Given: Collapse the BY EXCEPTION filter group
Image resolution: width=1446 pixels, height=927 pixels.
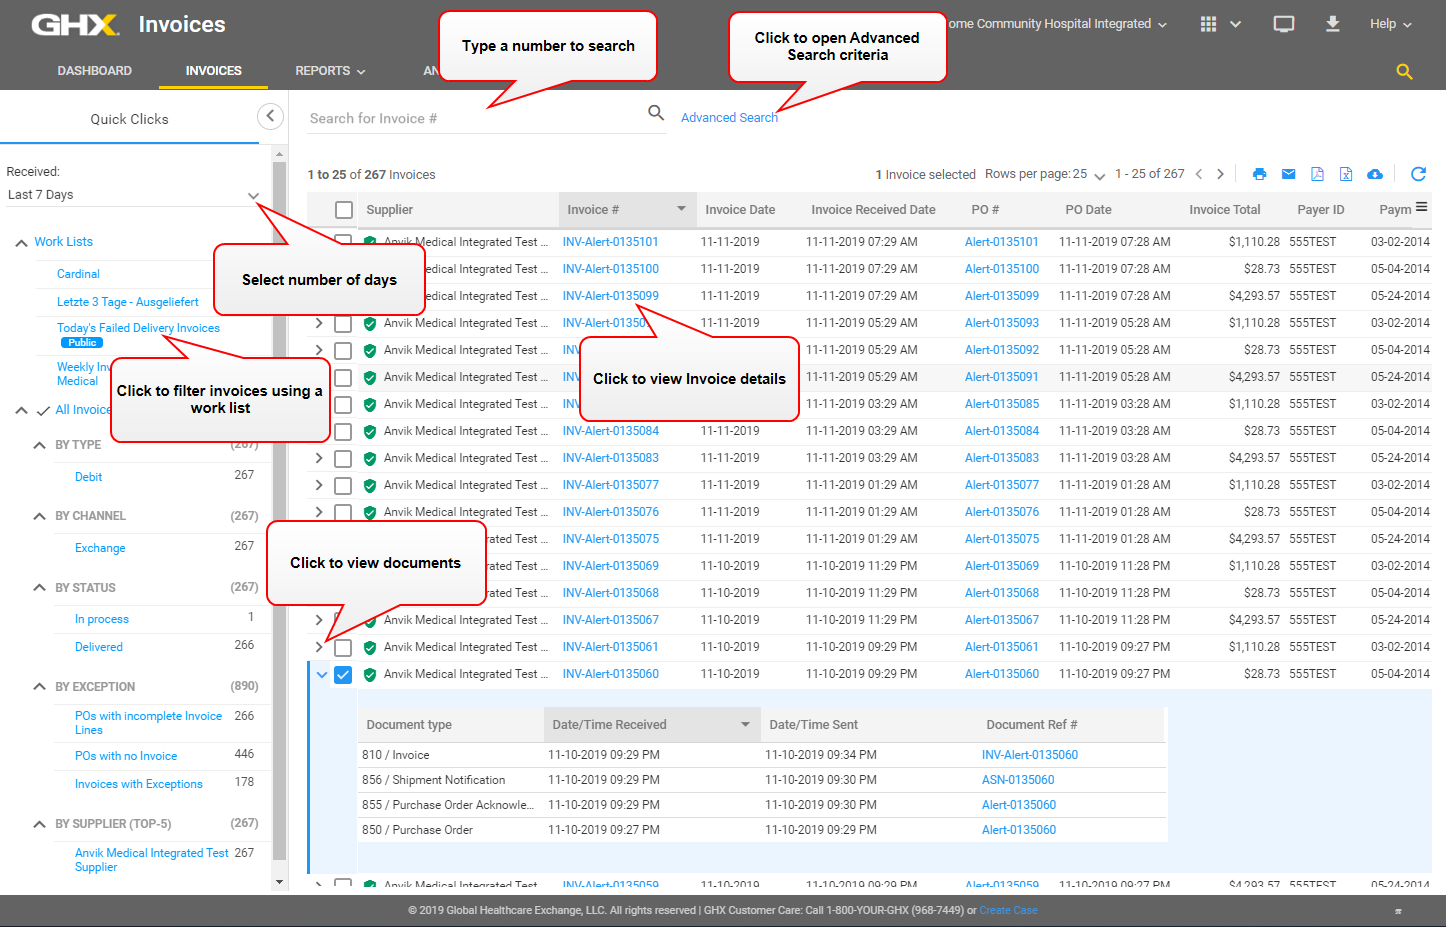Looking at the screenshot, I should pos(39,687).
